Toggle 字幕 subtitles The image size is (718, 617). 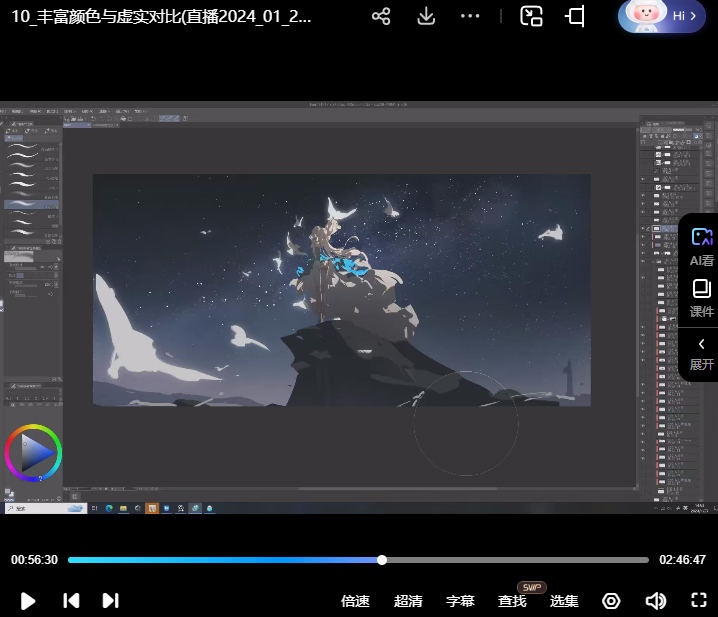click(460, 601)
